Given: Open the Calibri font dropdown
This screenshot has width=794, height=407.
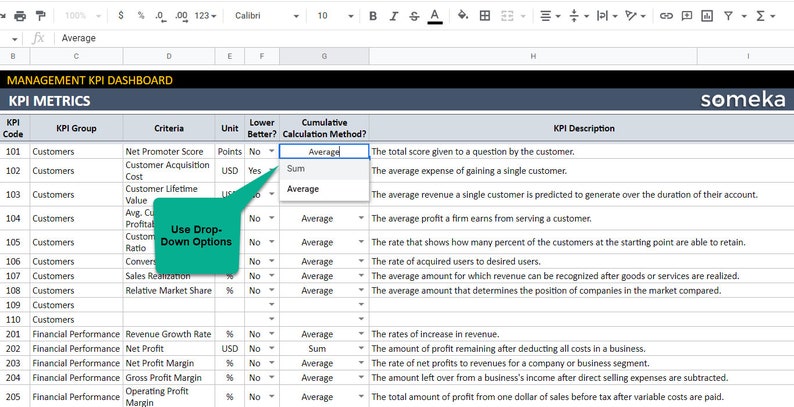Looking at the screenshot, I should pos(266,16).
